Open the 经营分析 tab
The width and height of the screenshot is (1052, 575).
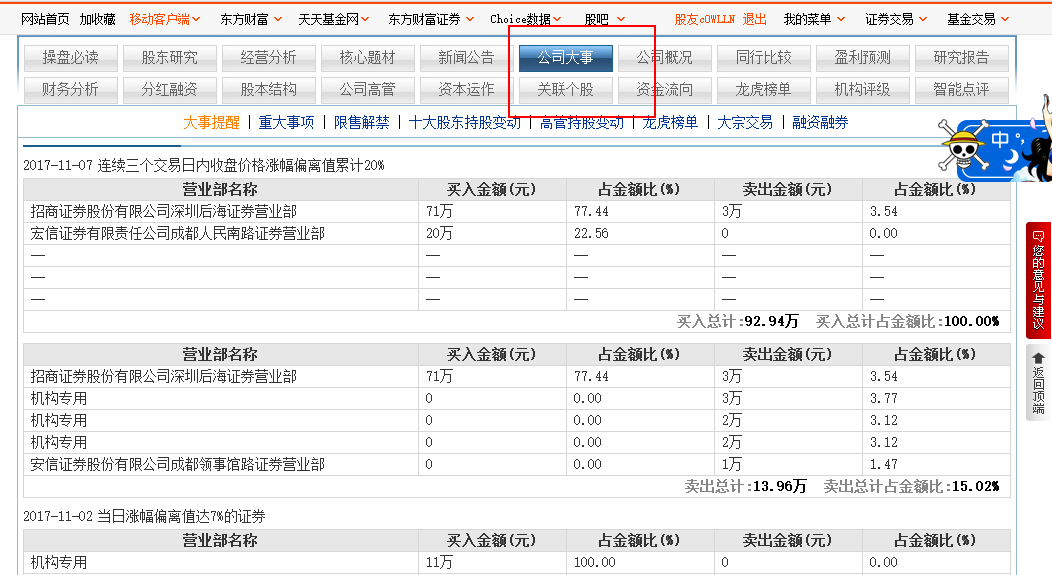pyautogui.click(x=268, y=58)
